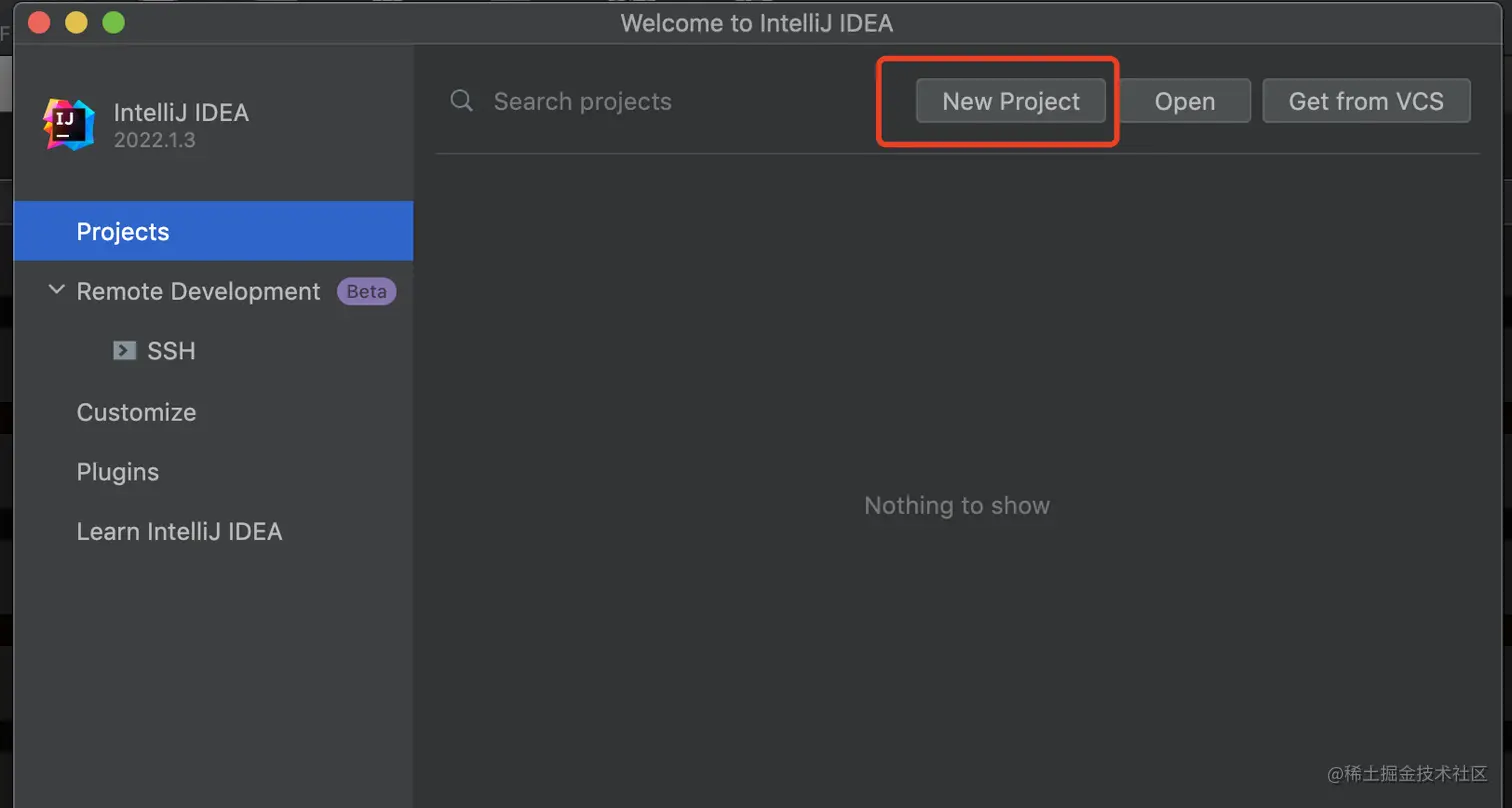Click the SSH terminal icon
The width and height of the screenshot is (1512, 808).
(x=125, y=351)
